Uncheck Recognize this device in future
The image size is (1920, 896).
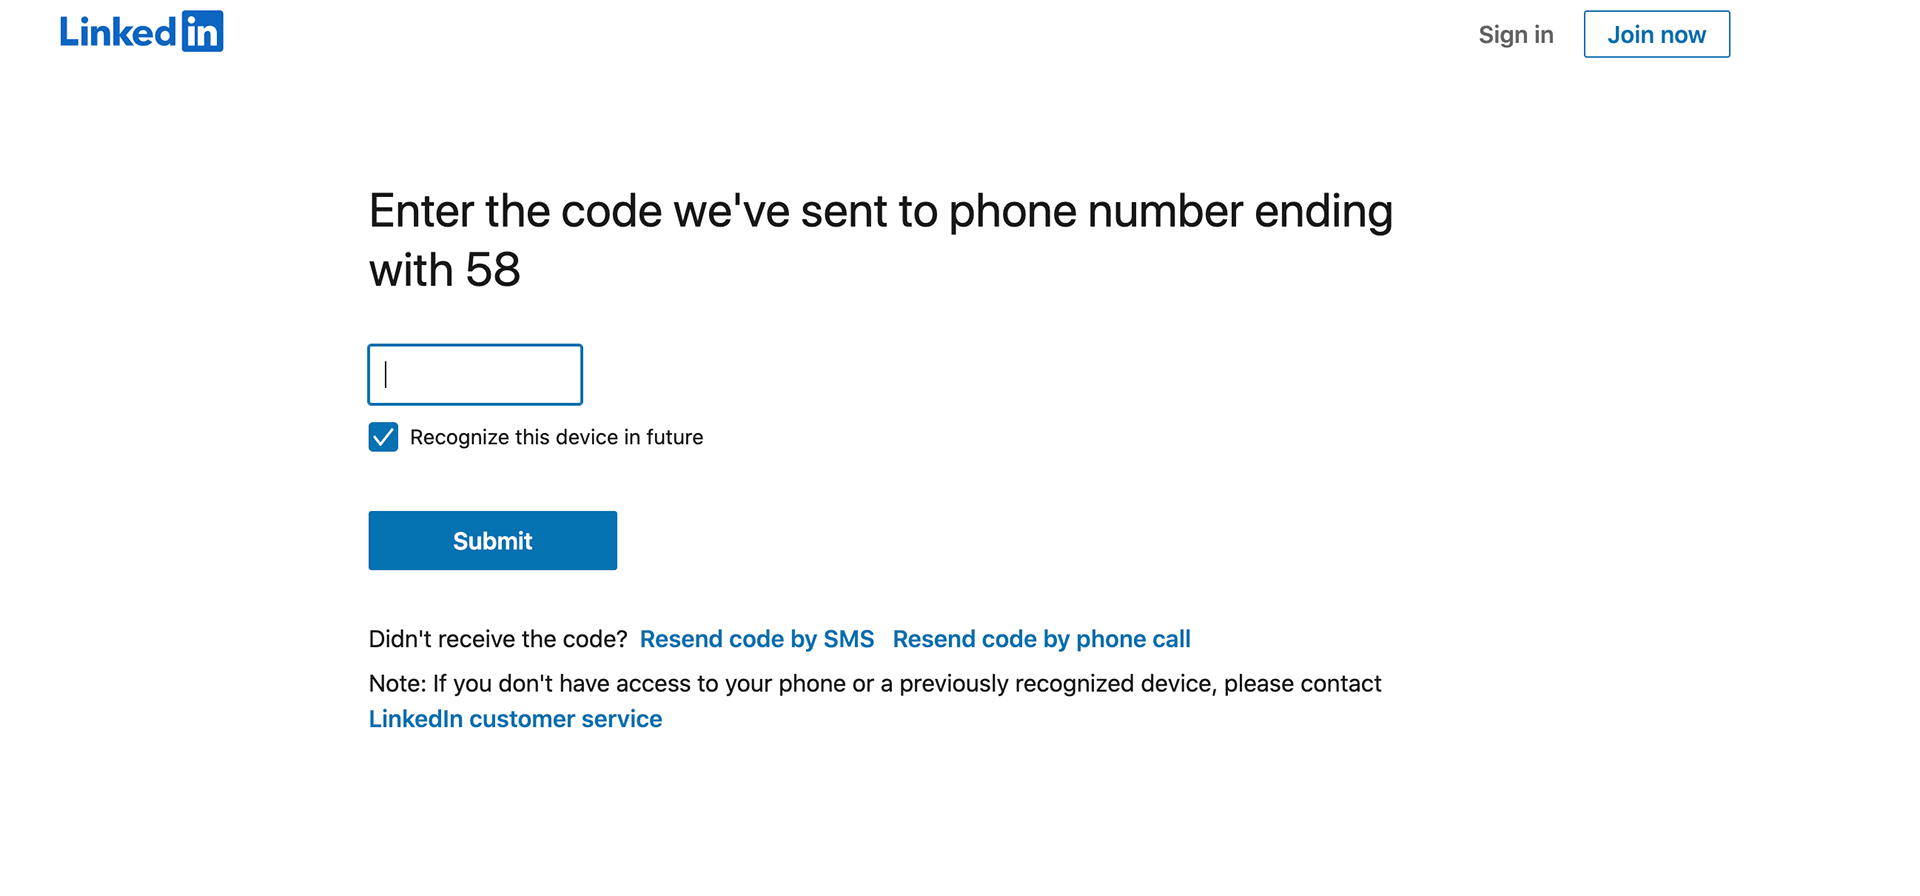383,437
